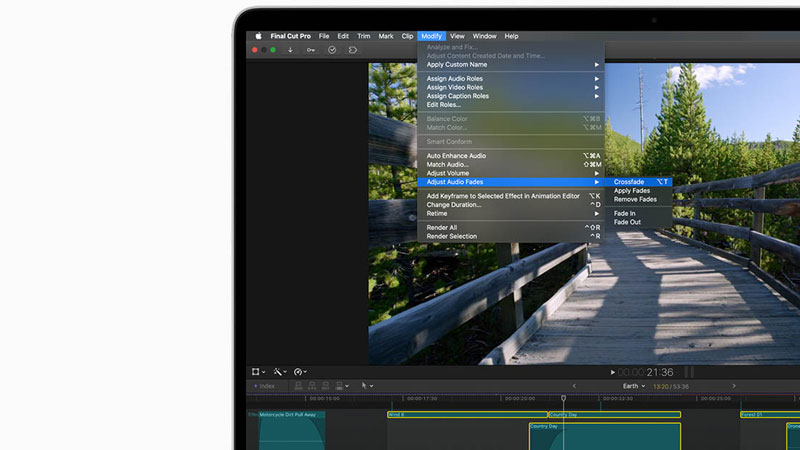Click the timeline history back arrow
This screenshot has width=800, height=450.
click(x=574, y=385)
